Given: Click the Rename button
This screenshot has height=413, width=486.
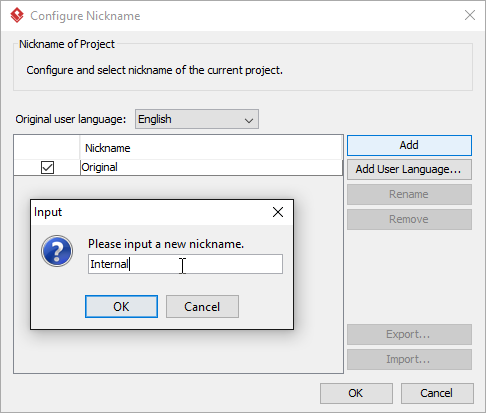Looking at the screenshot, I should pos(409,194).
